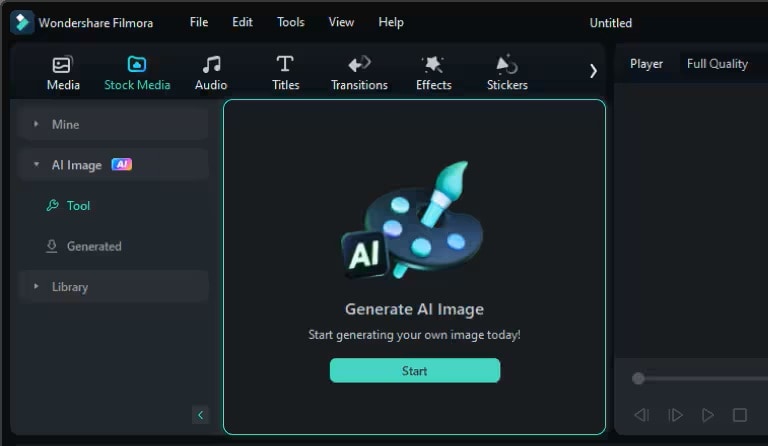This screenshot has width=768, height=446.
Task: Open the Full Quality dropdown
Action: click(718, 64)
